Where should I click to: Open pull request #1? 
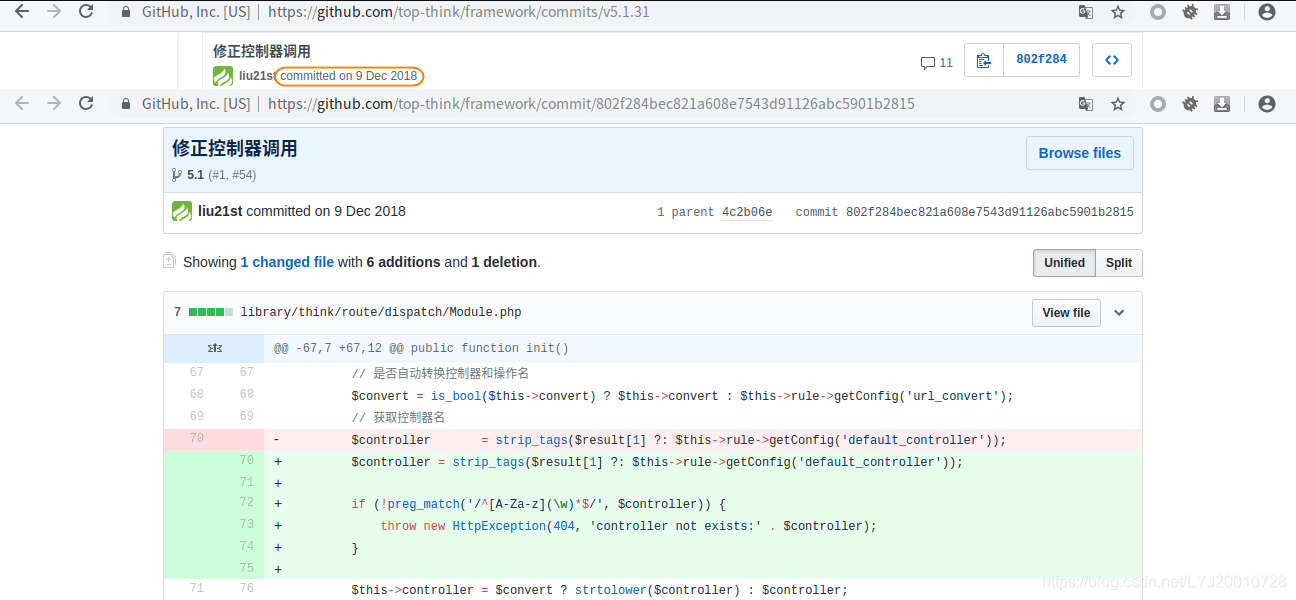pos(219,175)
